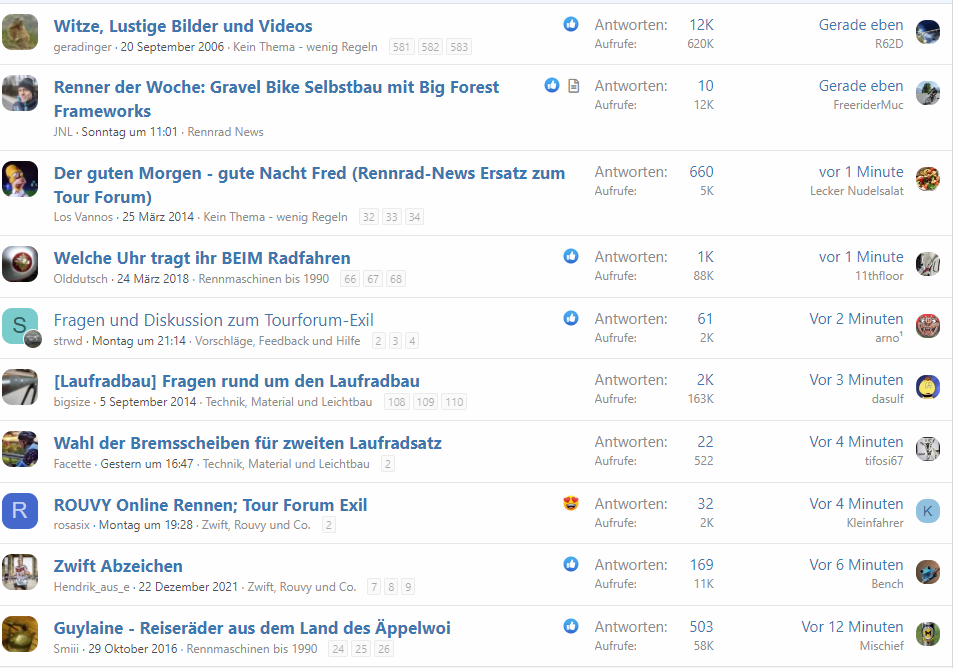The image size is (953, 668).
Task: Click thread starter avatar for Zwift Abzeichen
Action: click(20, 572)
